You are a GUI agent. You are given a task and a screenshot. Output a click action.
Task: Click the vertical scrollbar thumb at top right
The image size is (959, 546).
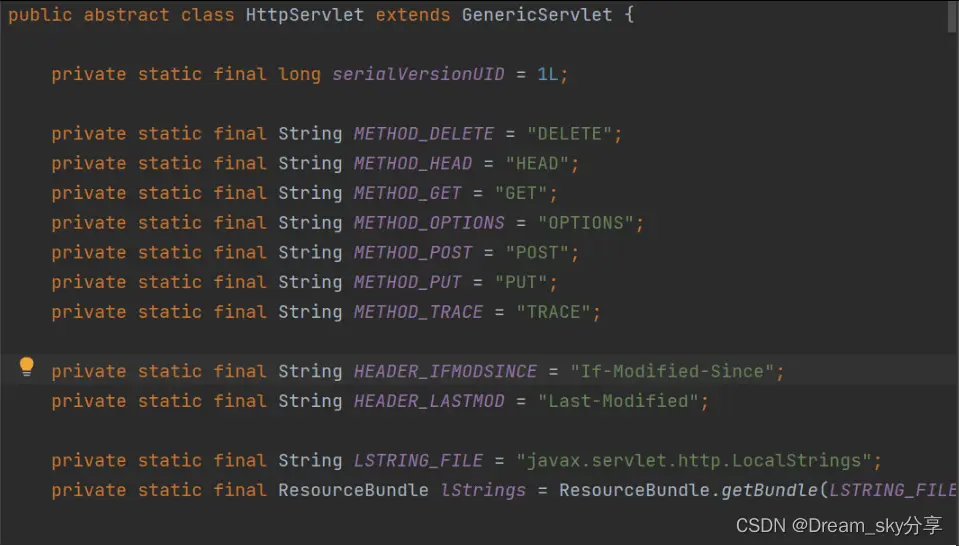click(x=952, y=16)
